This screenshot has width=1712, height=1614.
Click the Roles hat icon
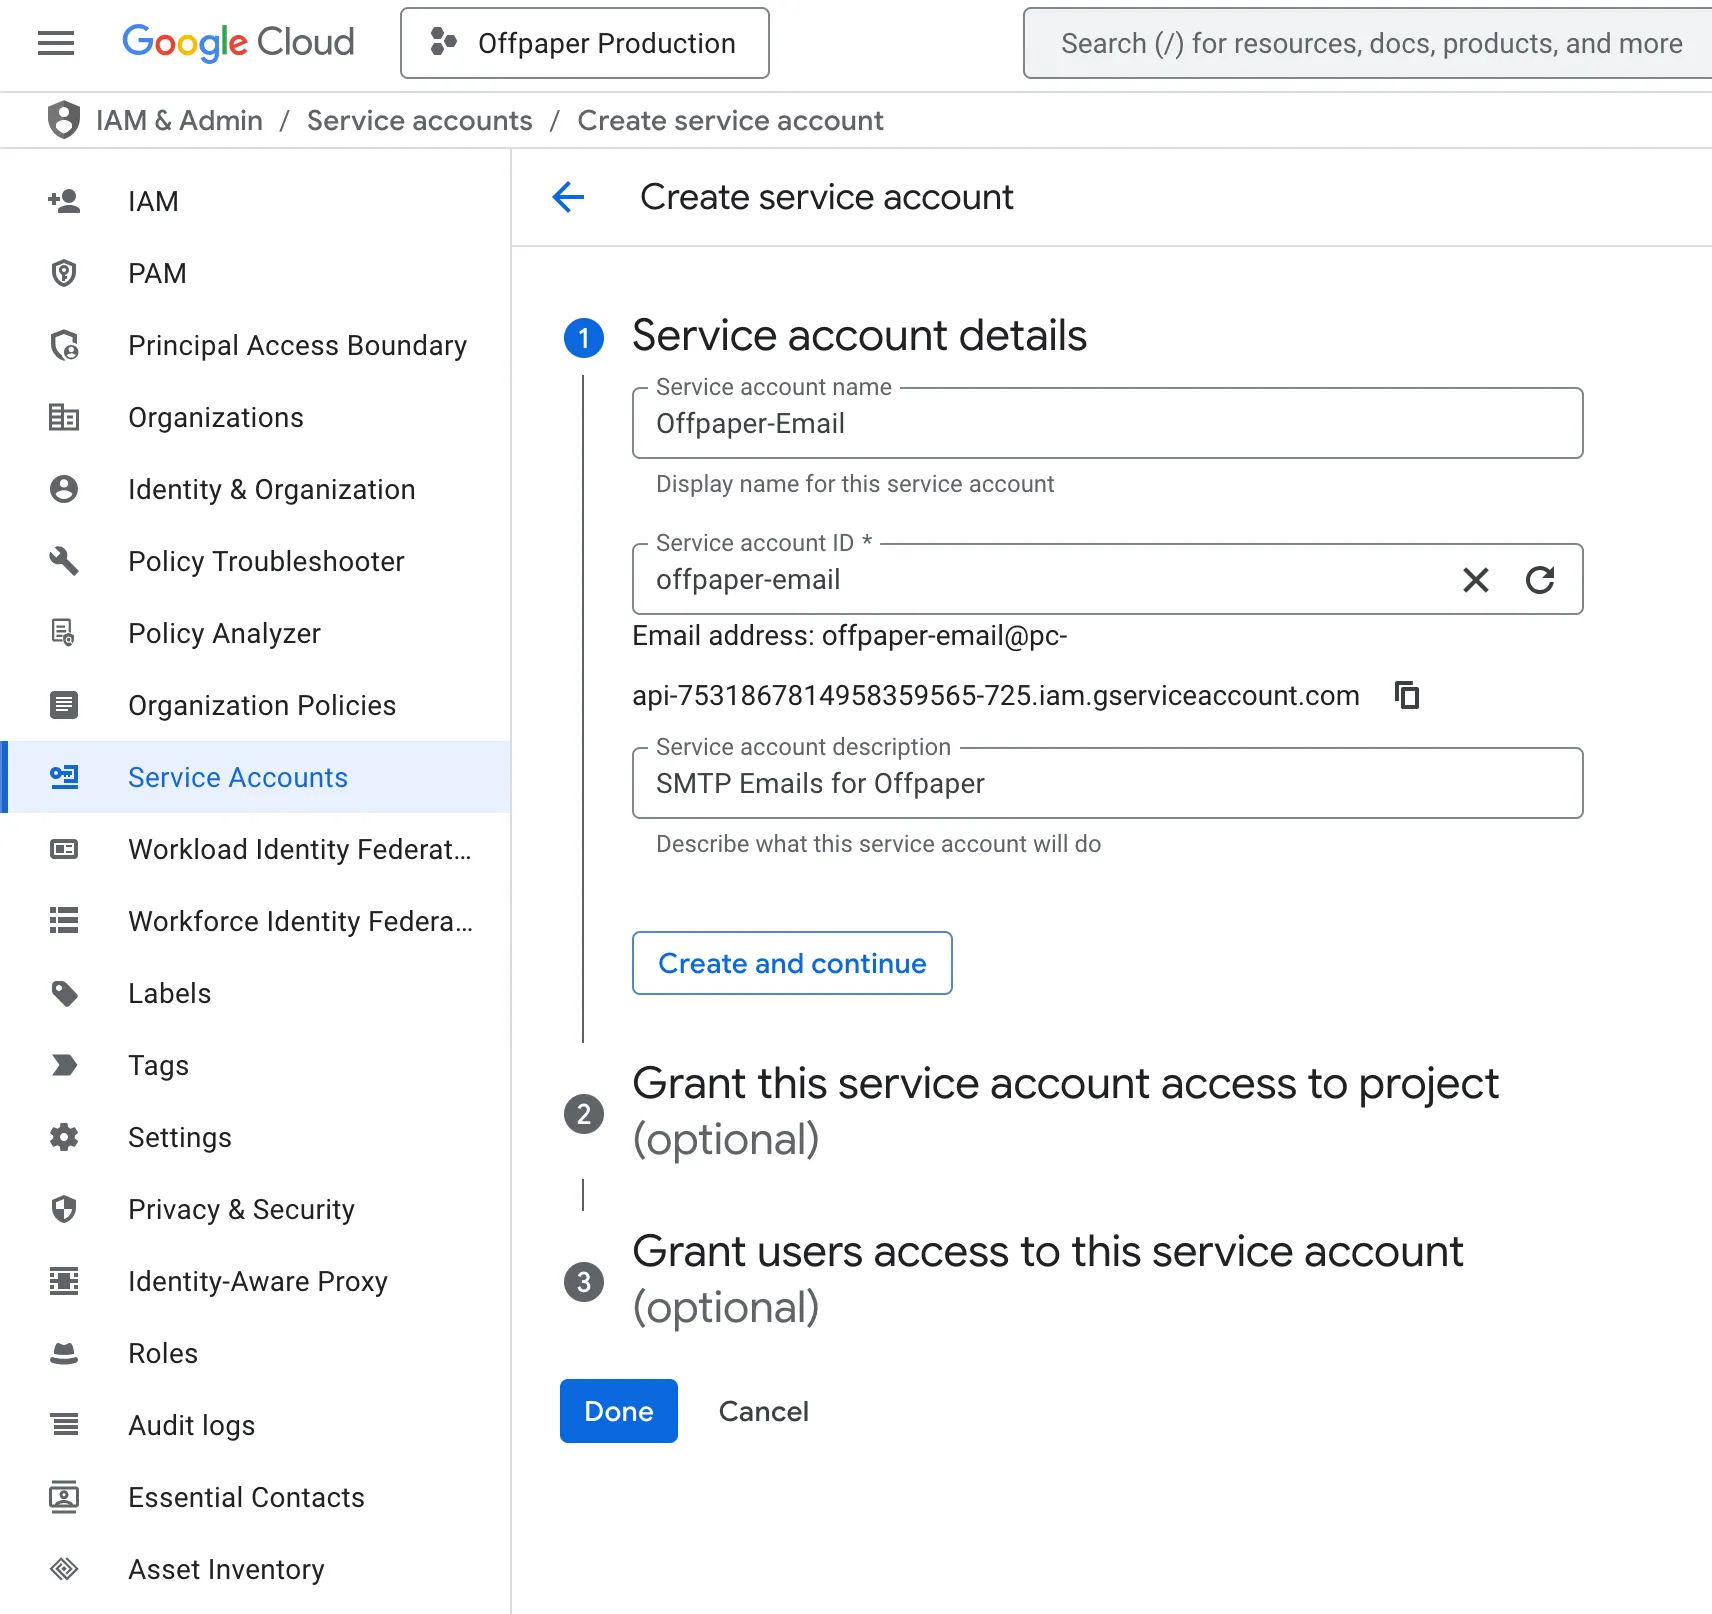pos(64,1353)
